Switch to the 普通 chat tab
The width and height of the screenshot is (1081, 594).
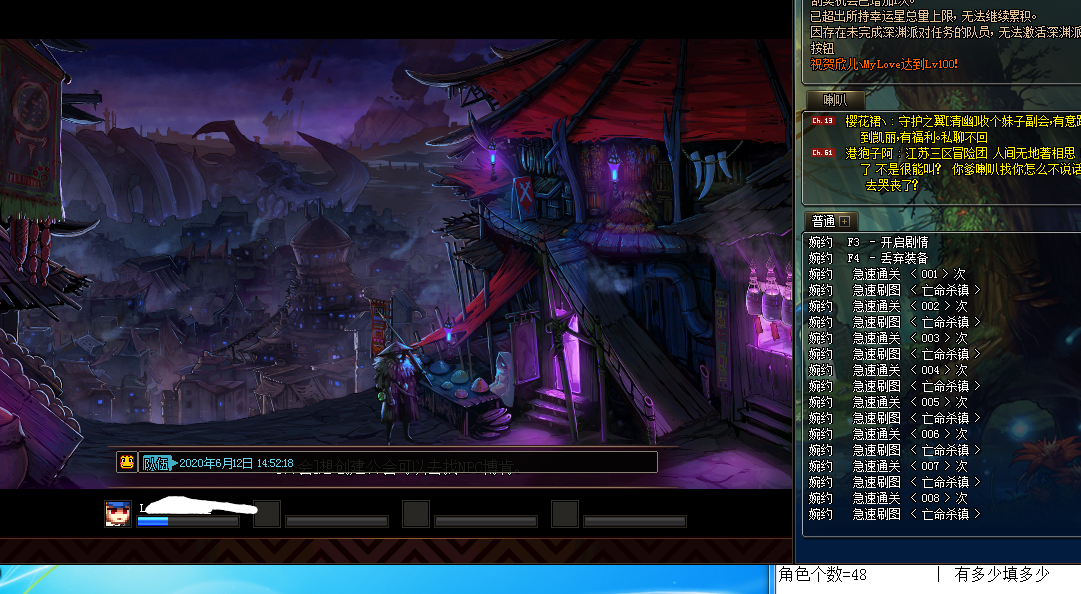pos(823,221)
